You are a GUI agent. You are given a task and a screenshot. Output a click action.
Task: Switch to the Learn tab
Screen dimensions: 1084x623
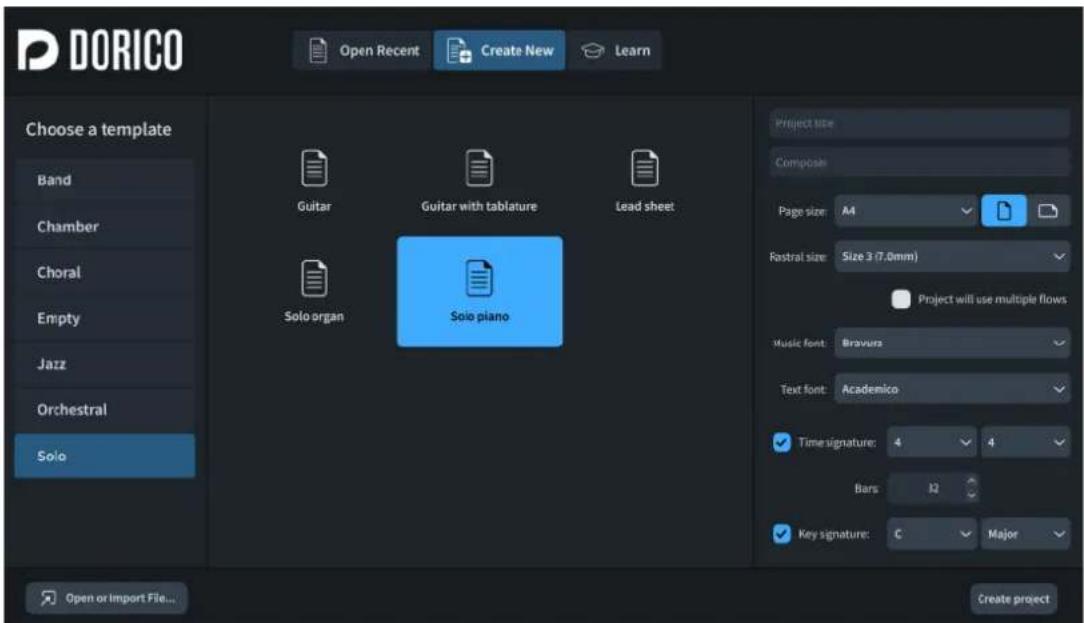615,50
